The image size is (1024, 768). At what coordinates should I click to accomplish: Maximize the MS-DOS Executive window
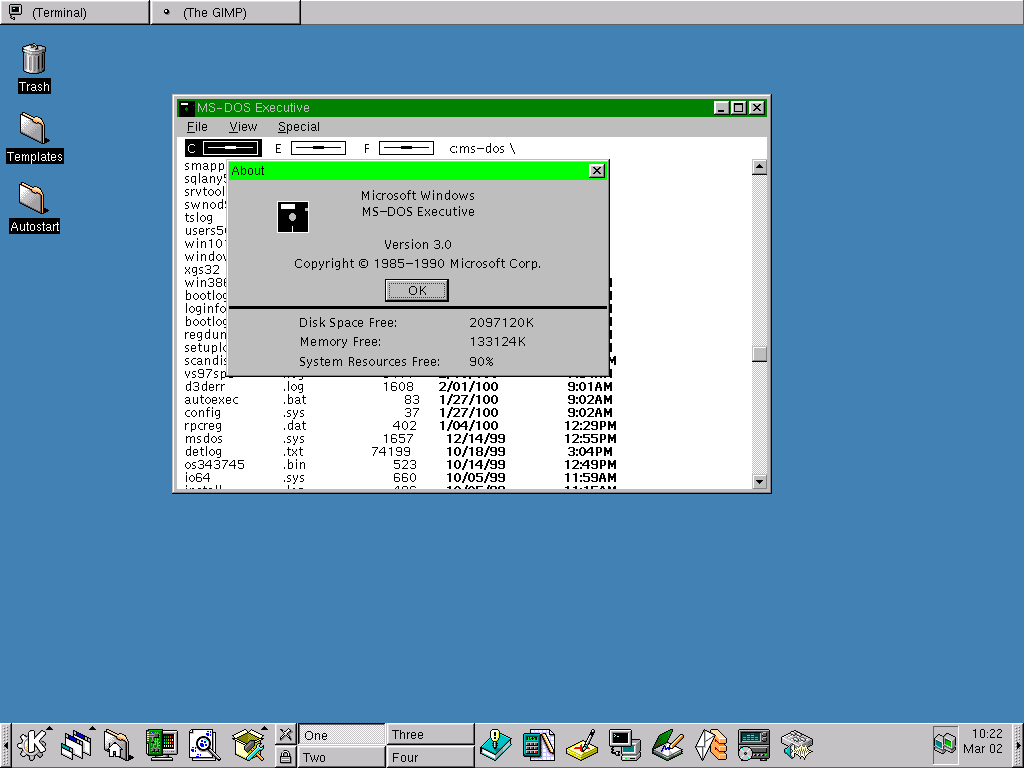pyautogui.click(x=739, y=108)
